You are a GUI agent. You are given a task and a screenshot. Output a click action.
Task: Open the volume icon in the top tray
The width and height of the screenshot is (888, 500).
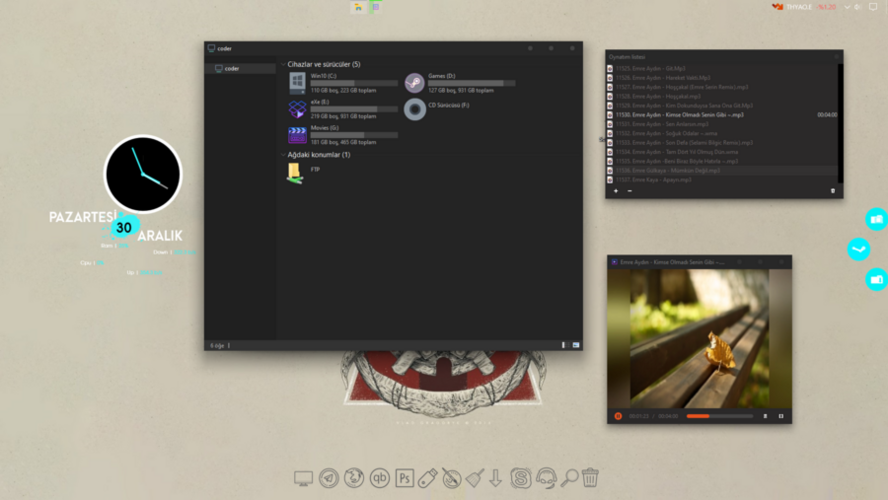(858, 7)
